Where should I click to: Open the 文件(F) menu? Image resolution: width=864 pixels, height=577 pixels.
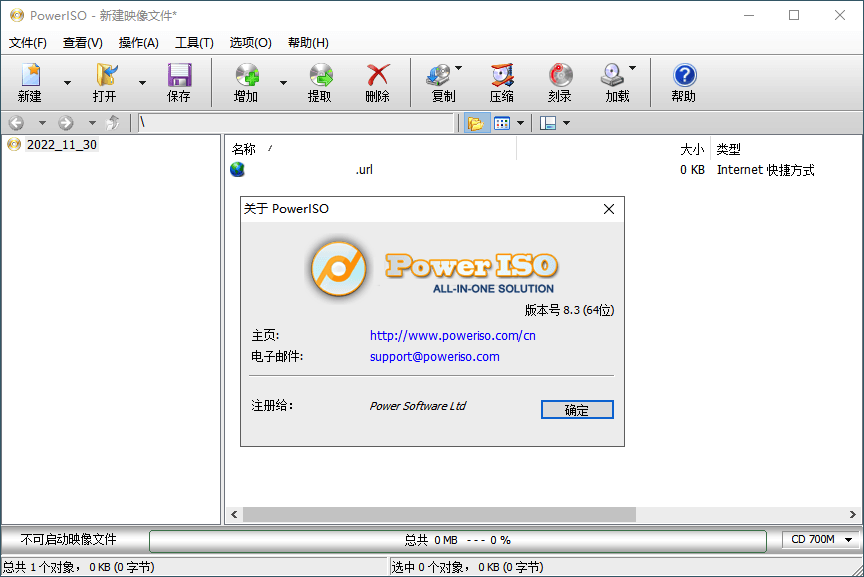(28, 43)
